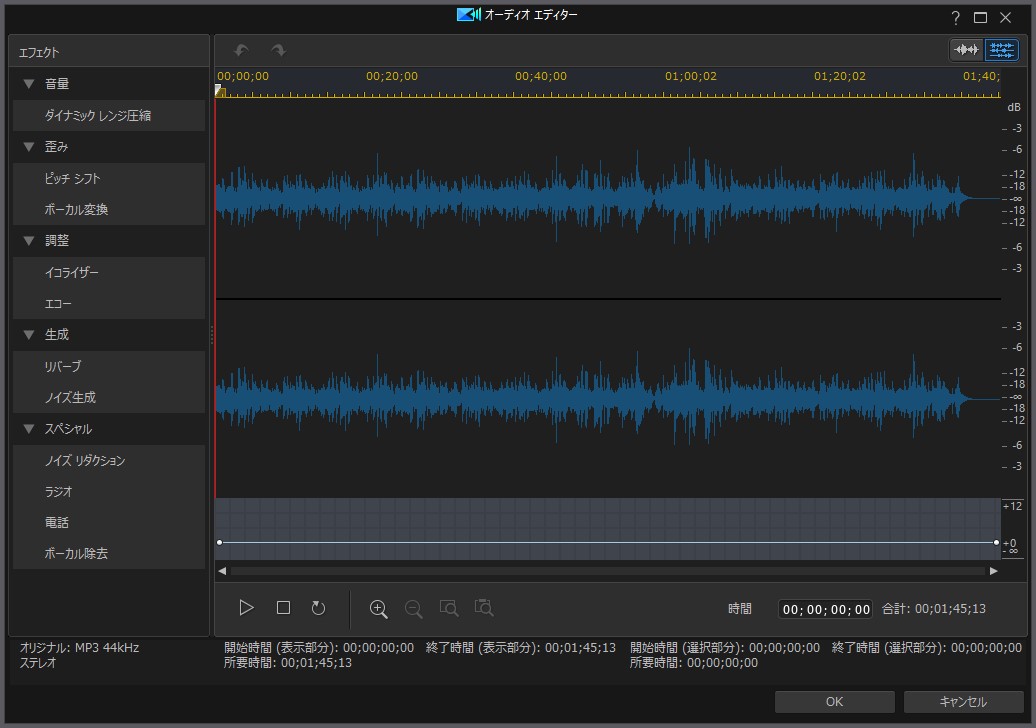Stop playback with the square stop icon
1036x728 pixels.
(283, 608)
